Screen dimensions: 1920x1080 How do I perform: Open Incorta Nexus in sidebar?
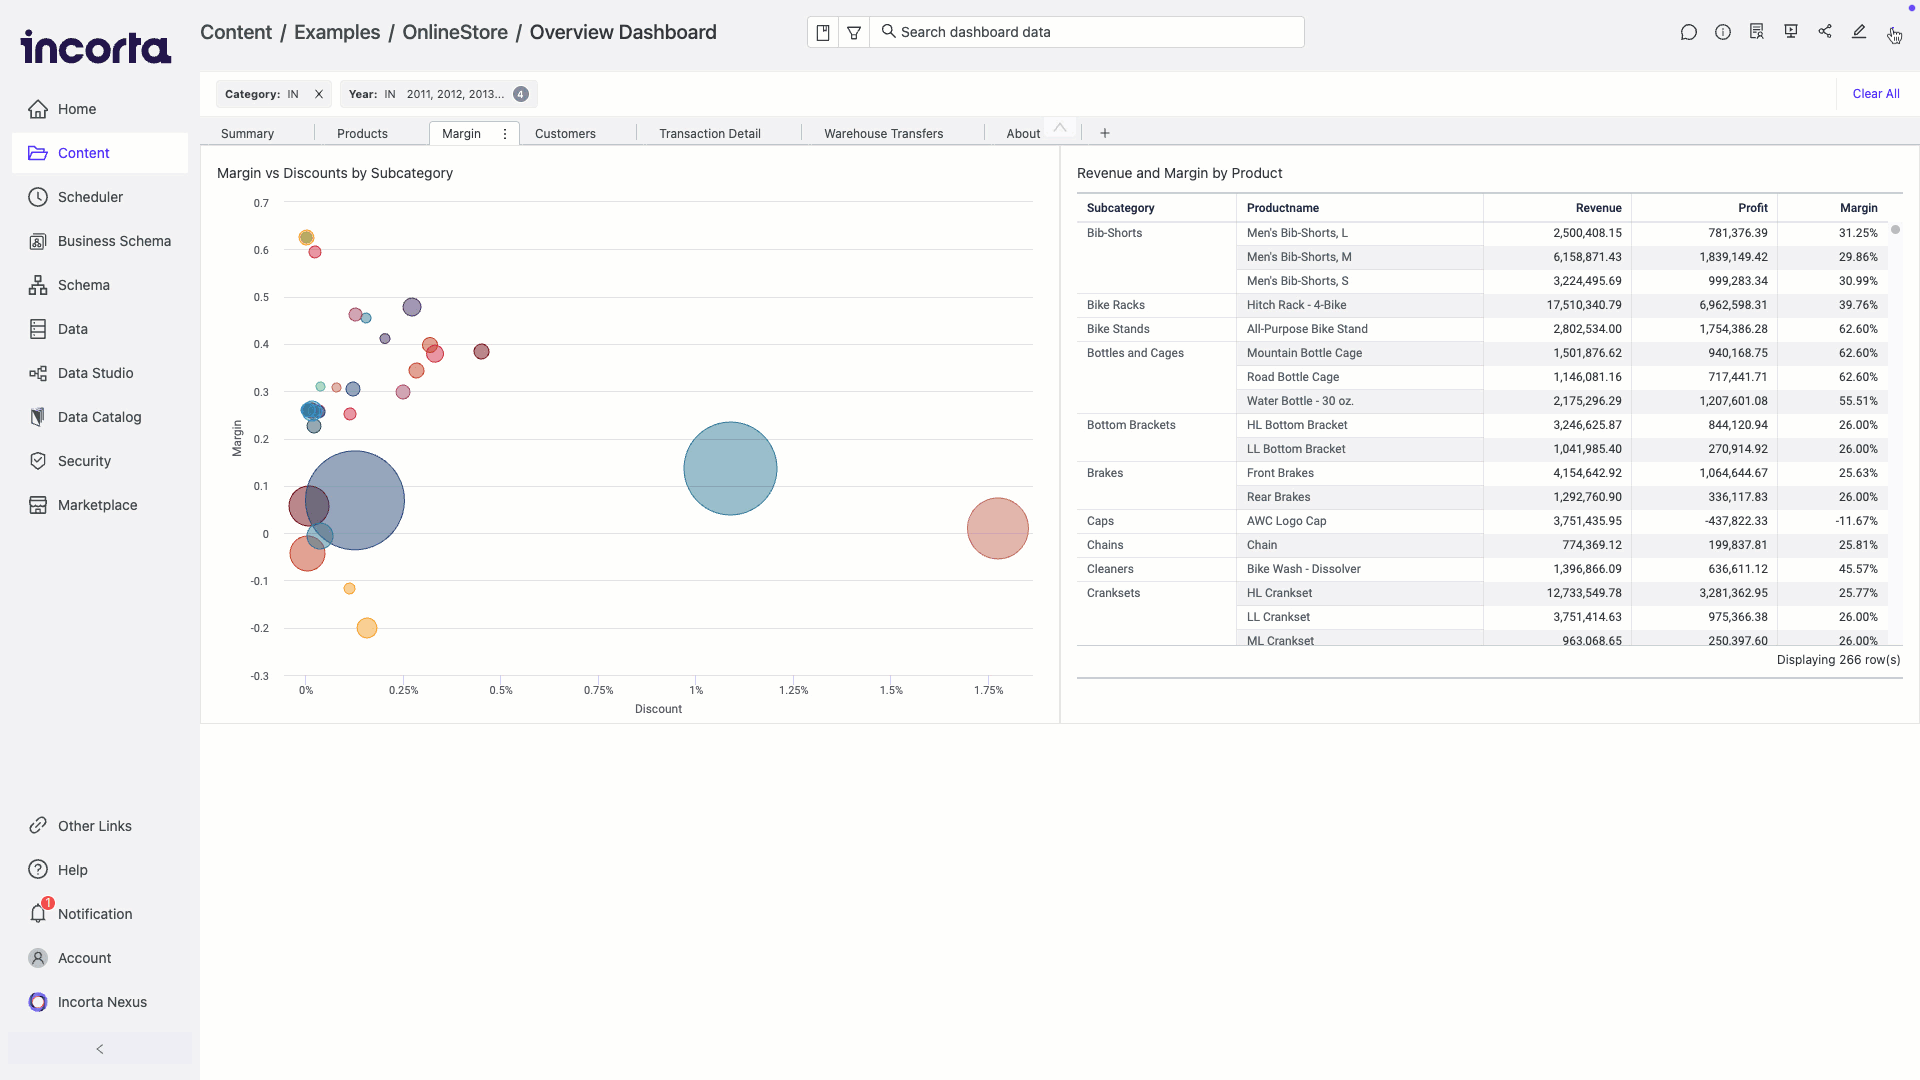point(101,1002)
